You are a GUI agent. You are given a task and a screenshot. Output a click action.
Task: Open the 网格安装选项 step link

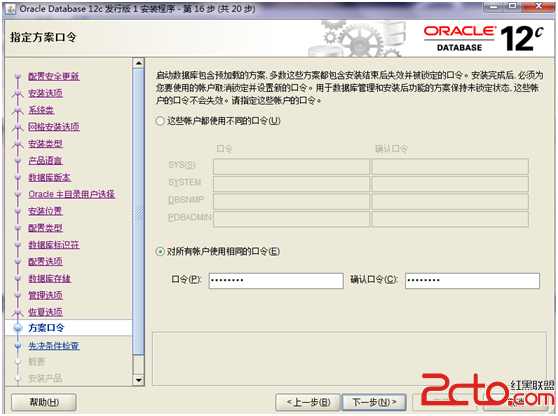[x=54, y=127]
